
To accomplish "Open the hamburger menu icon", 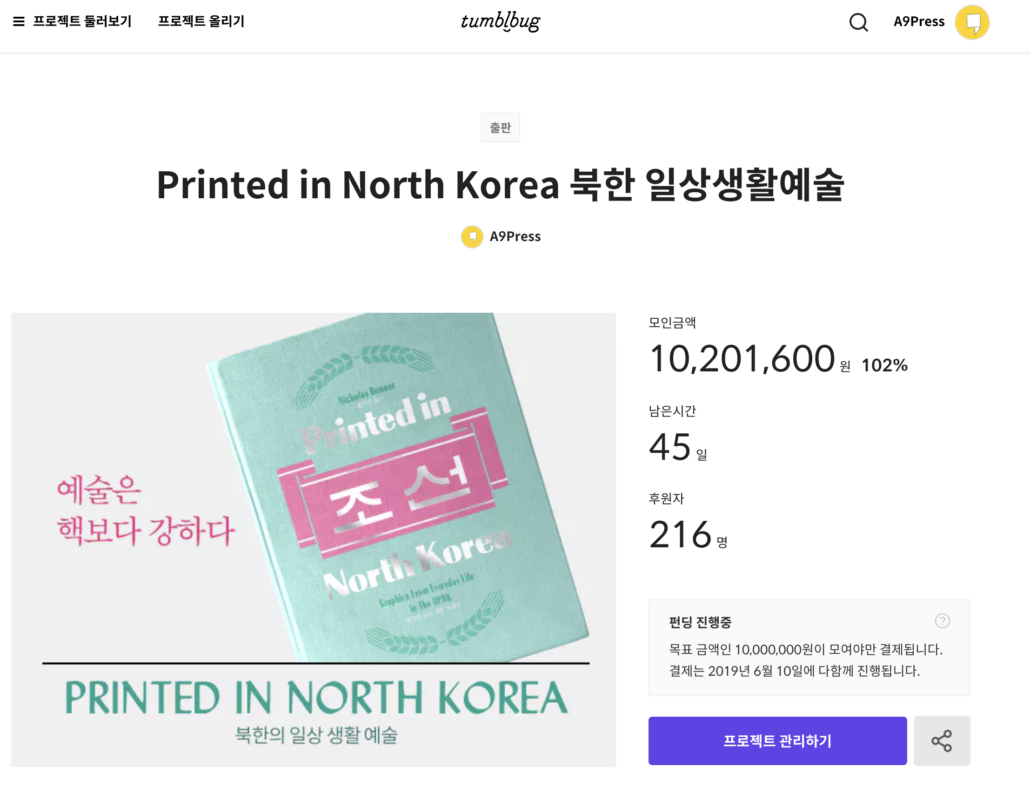I will tap(18, 22).
